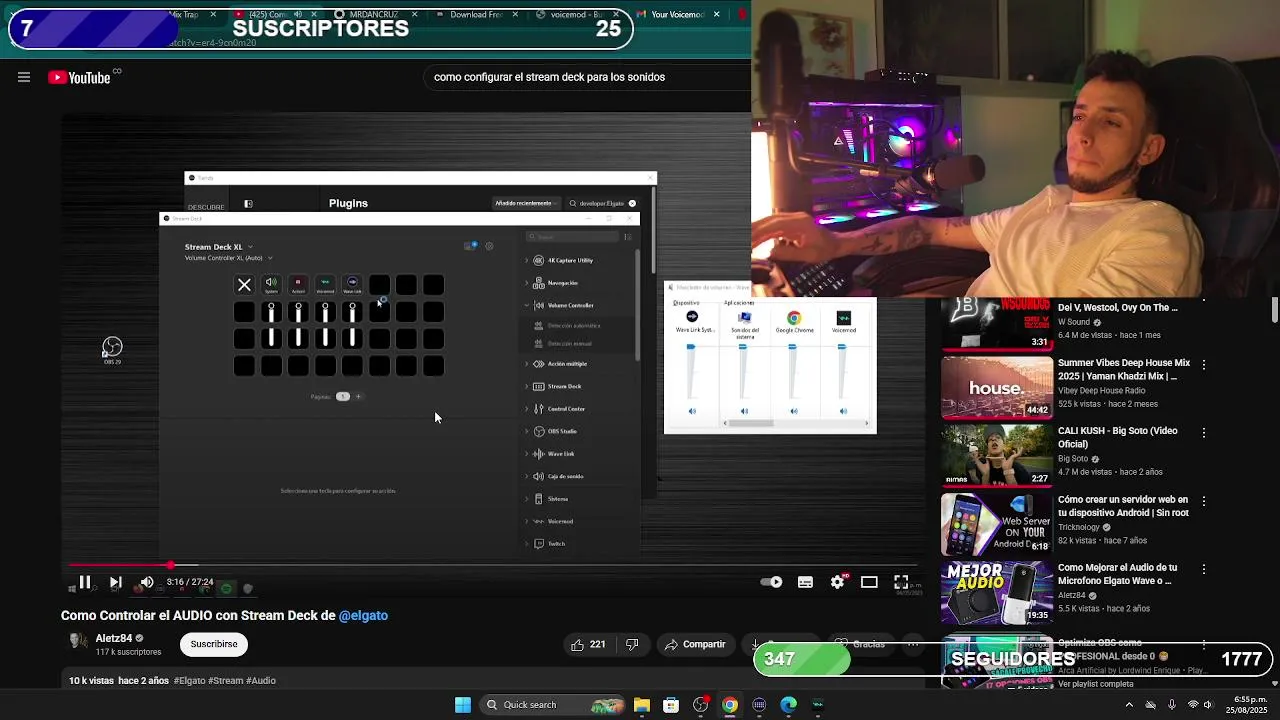Click the Stream Deck store icon in video

click(471, 246)
